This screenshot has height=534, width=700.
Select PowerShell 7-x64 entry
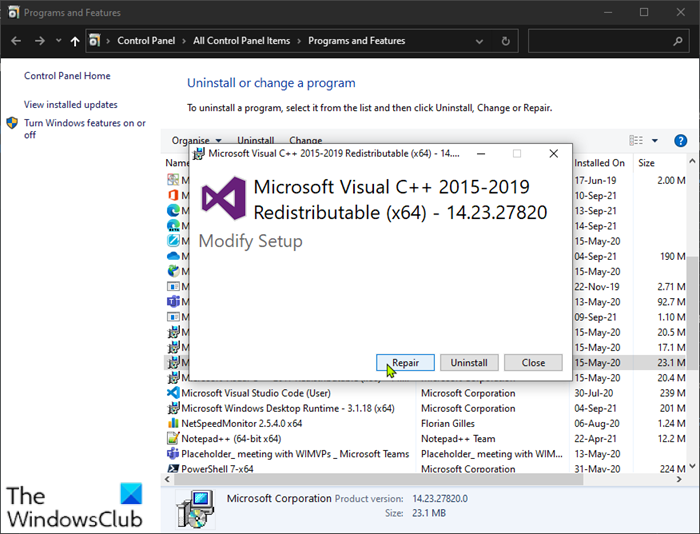(425, 468)
